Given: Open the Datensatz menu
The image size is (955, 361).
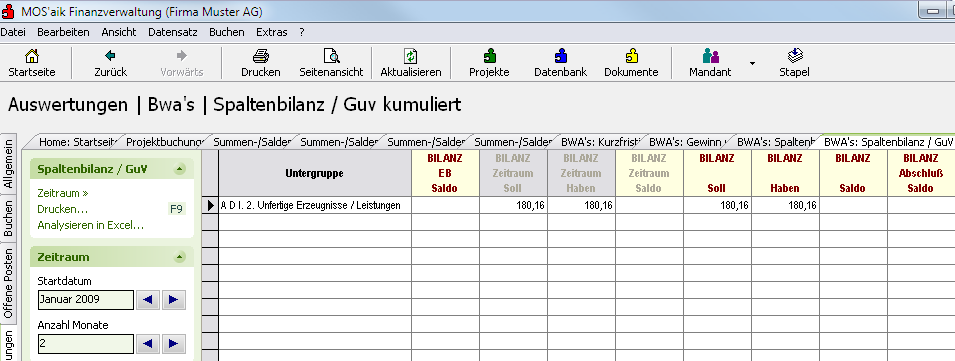Looking at the screenshot, I should (172, 32).
